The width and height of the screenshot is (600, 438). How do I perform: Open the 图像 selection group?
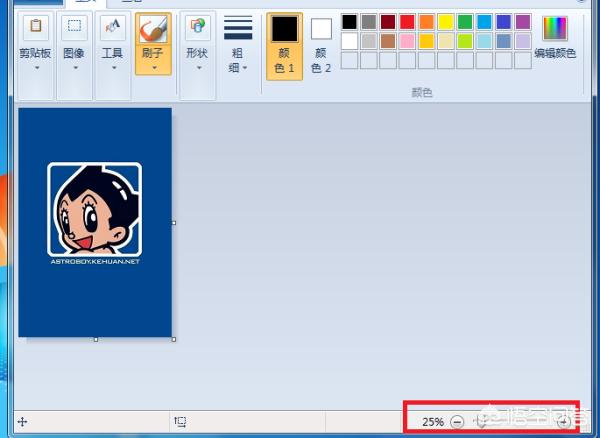pyautogui.click(x=74, y=55)
